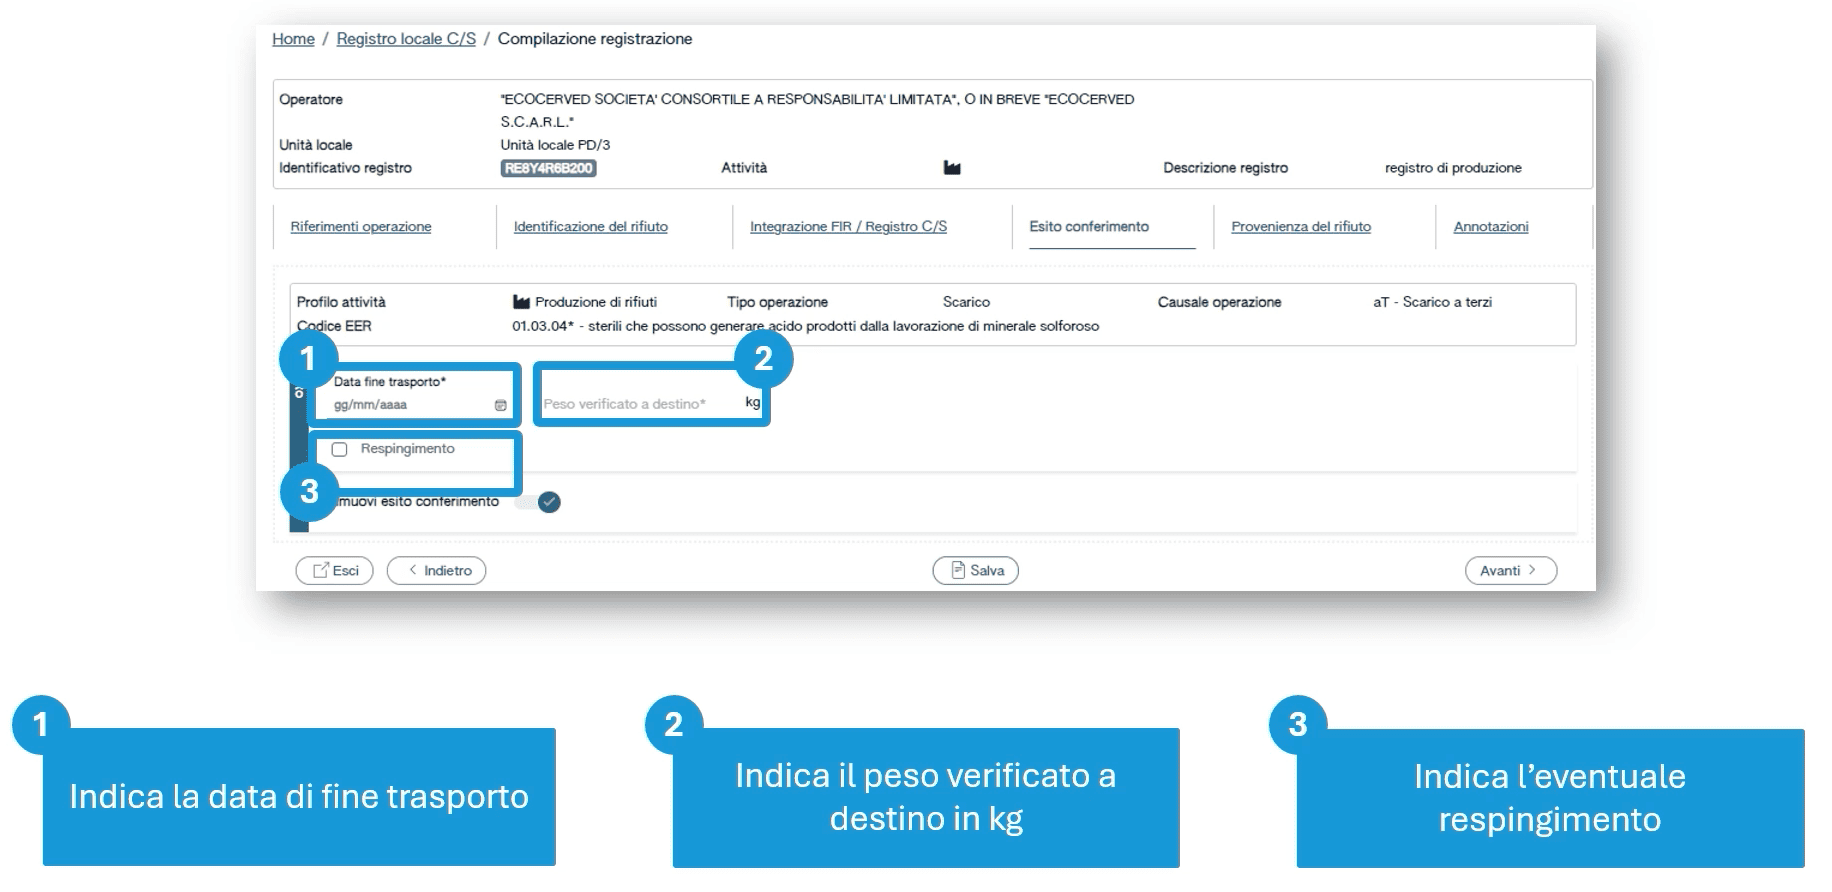Click the kg unit label in weight field
1832x892 pixels.
(x=752, y=402)
